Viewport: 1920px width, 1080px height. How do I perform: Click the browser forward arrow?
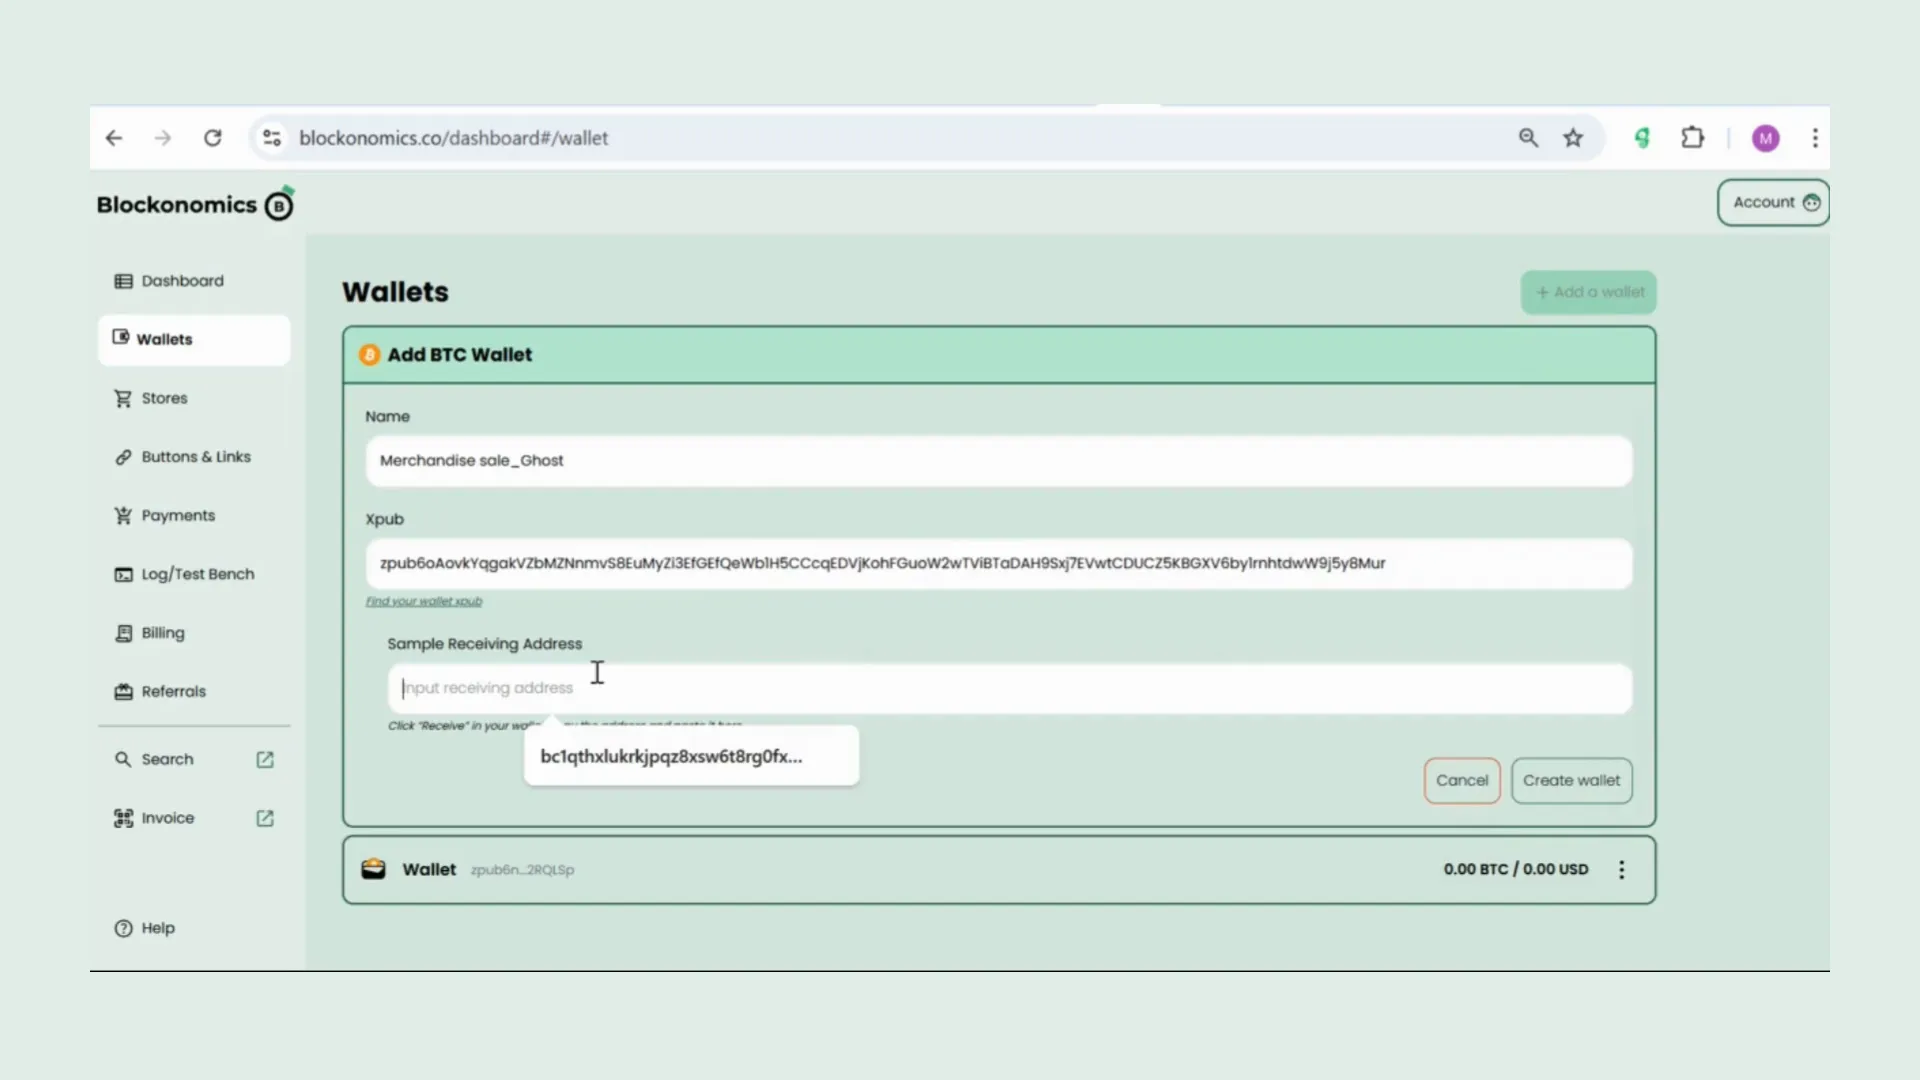(x=163, y=138)
